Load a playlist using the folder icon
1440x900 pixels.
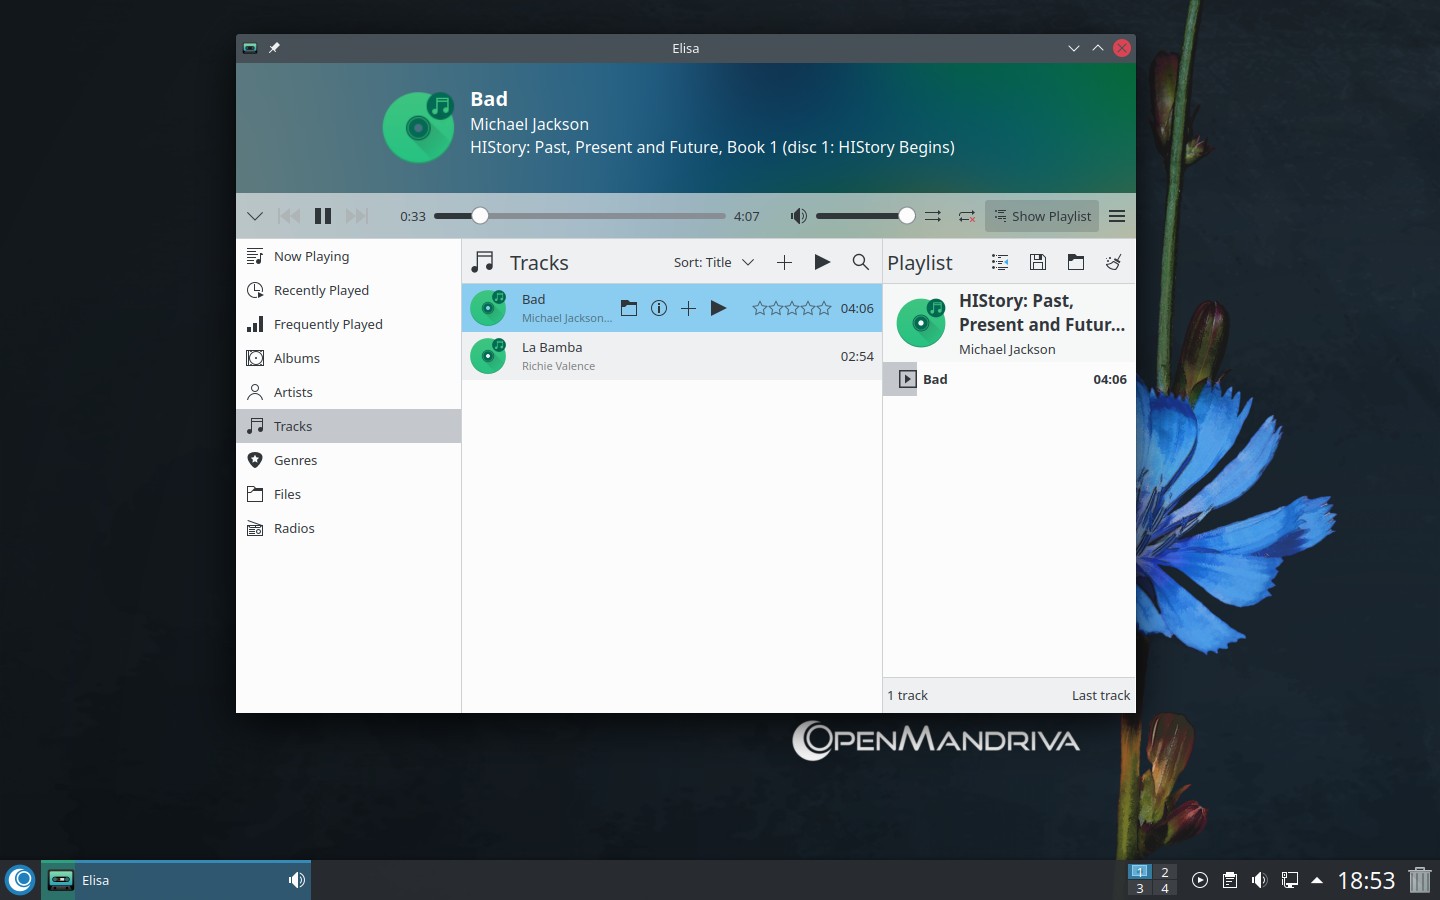pos(1076,262)
